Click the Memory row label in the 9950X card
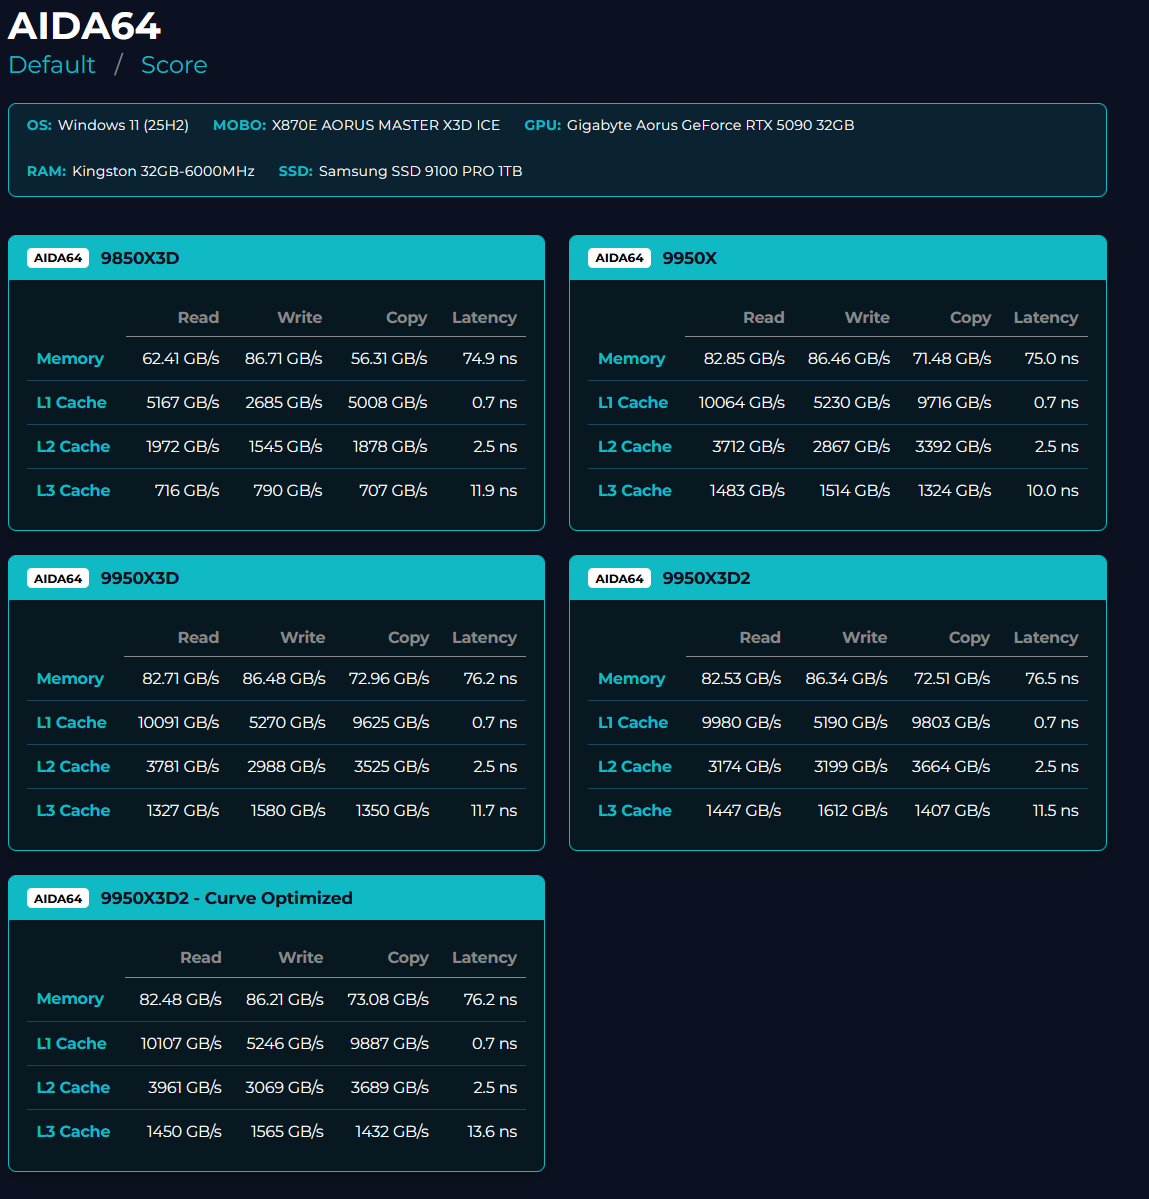 631,359
